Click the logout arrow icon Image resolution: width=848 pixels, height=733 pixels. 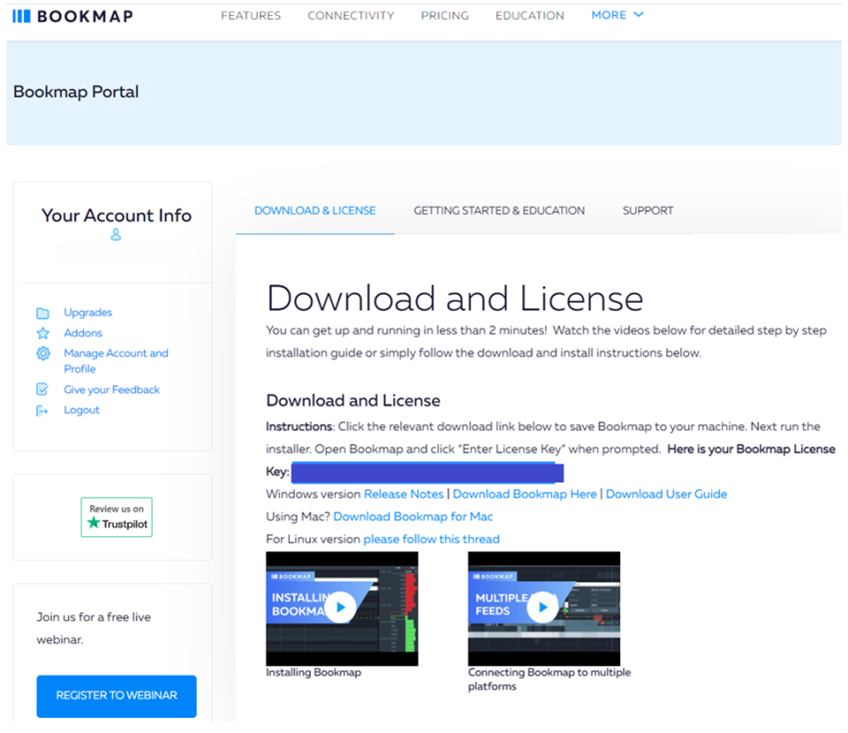pos(42,411)
